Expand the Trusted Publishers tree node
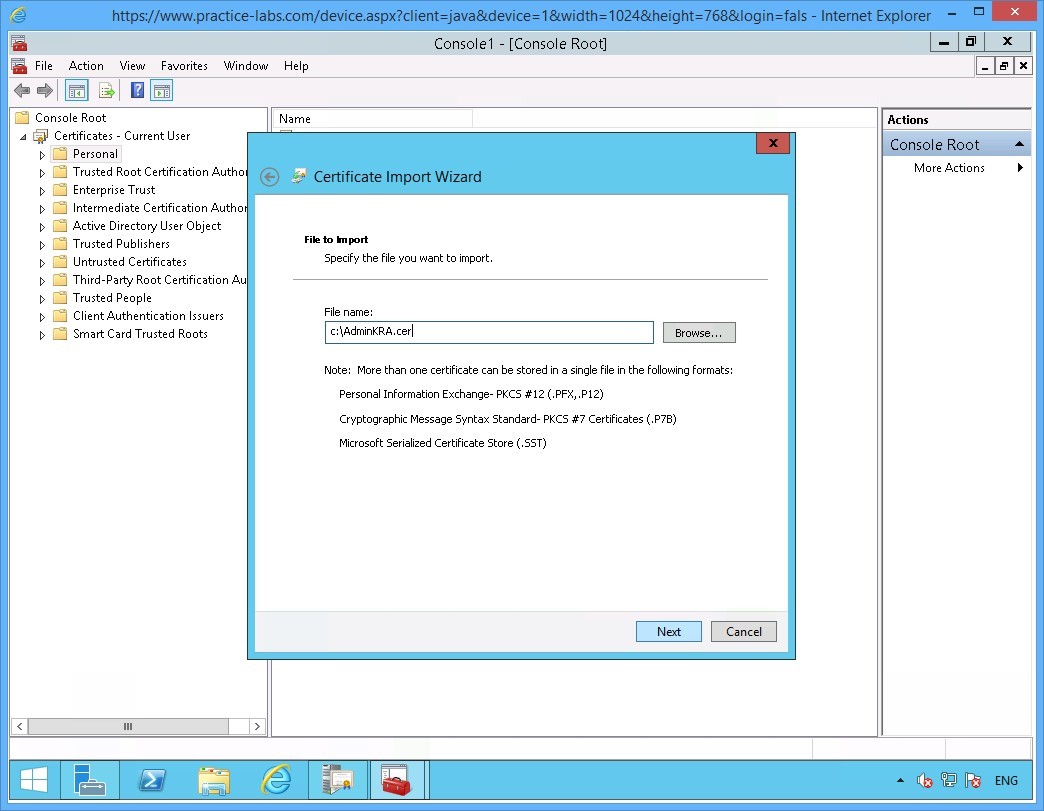 [40, 243]
